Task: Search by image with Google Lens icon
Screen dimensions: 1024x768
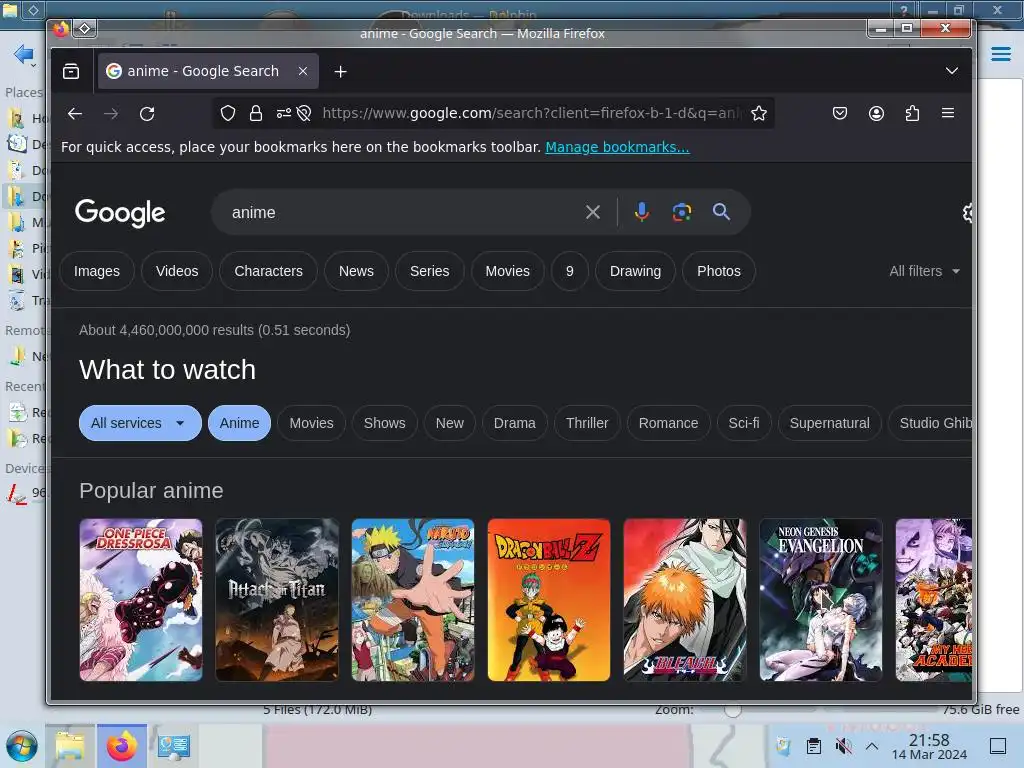Action: pos(682,212)
